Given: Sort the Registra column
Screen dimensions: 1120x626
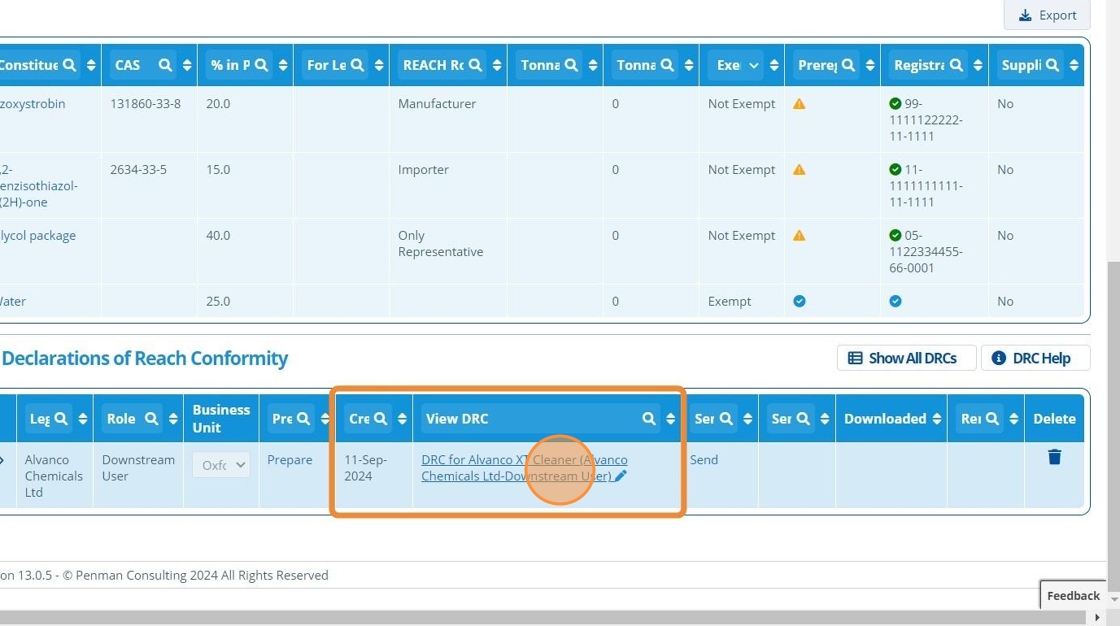Looking at the screenshot, I should 977,65.
